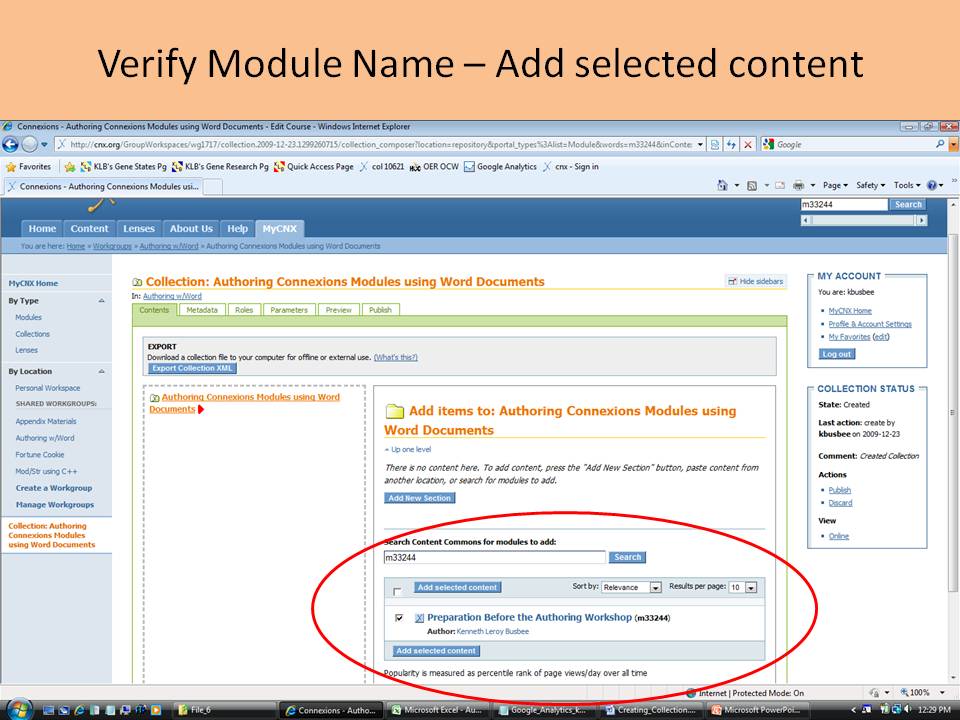Click the Compatibility View icon in the address bar
This screenshot has height=720, width=960.
point(714,144)
